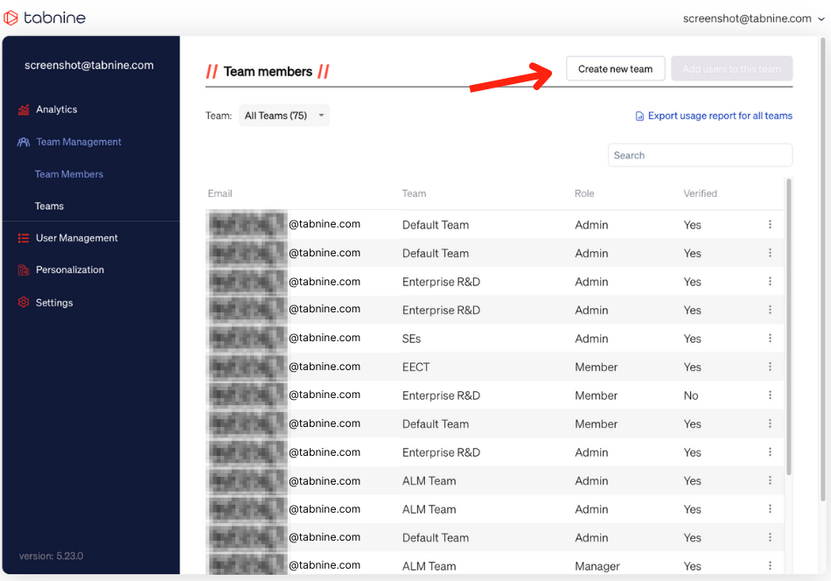Open the All Teams (75) dropdown

click(284, 116)
